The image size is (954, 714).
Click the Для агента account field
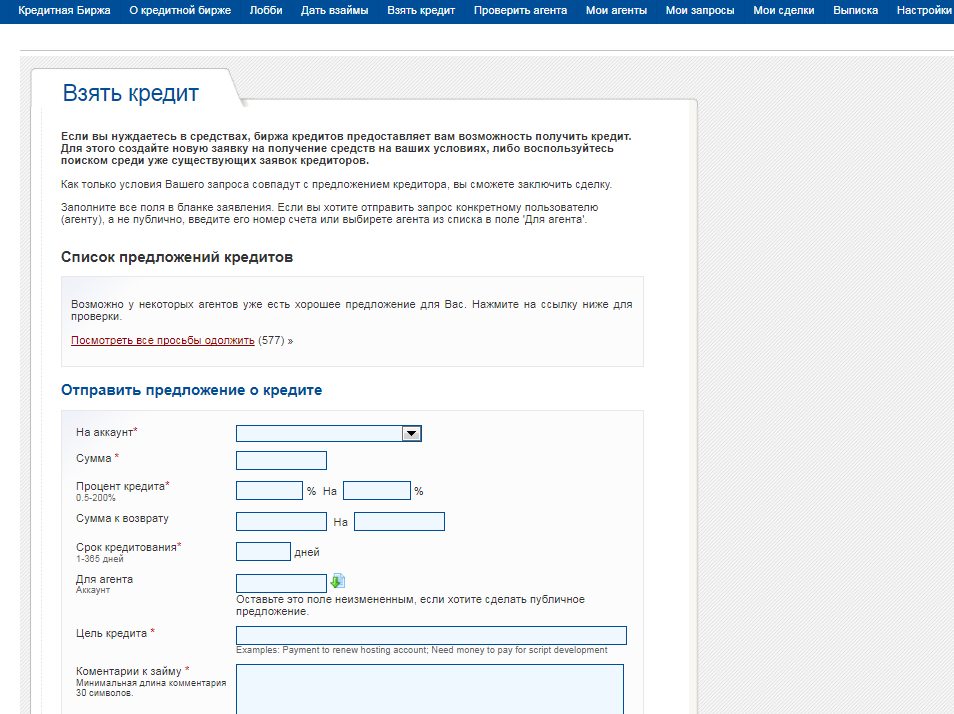[281, 583]
